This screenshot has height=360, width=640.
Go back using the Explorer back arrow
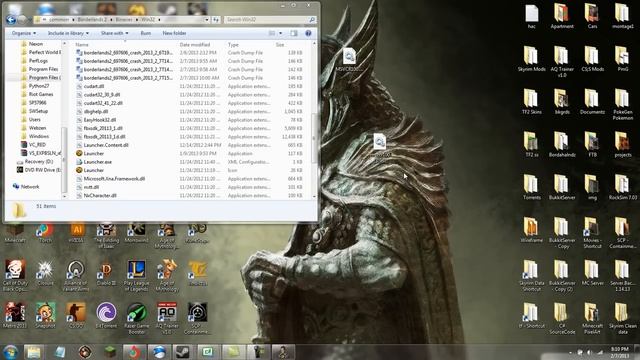tap(11, 20)
